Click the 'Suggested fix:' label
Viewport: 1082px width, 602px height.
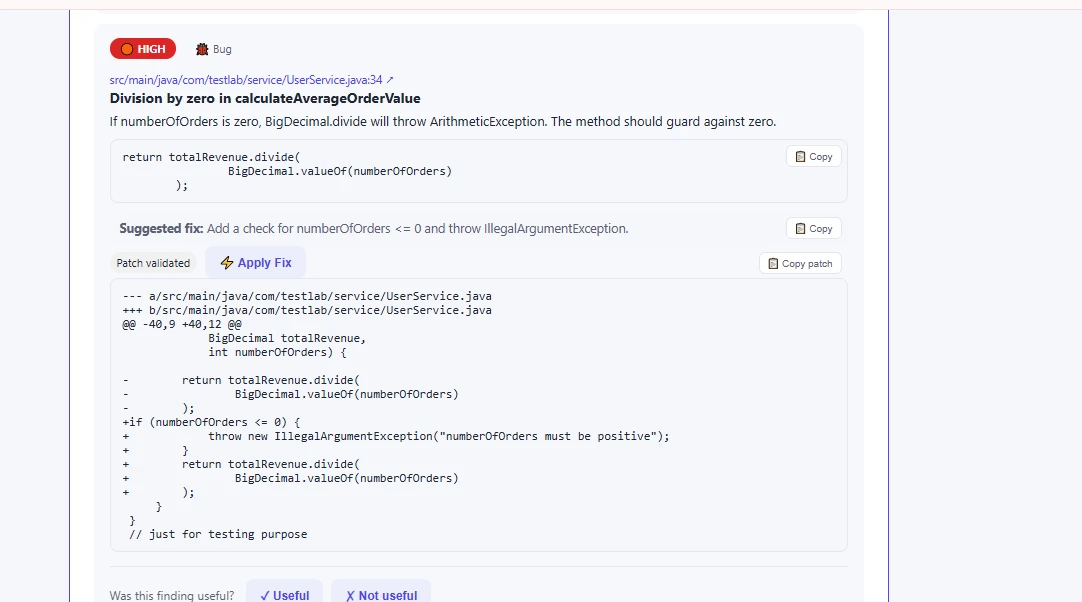coord(161,229)
